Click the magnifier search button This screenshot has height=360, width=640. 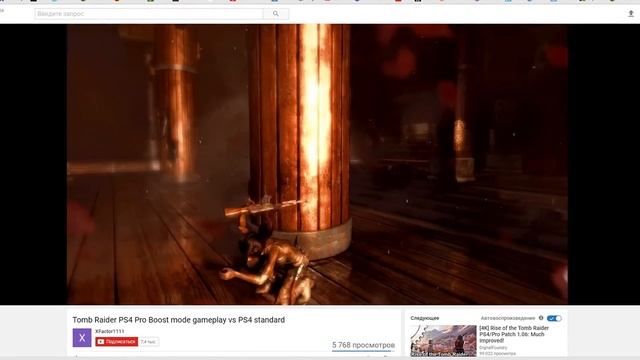click(276, 14)
